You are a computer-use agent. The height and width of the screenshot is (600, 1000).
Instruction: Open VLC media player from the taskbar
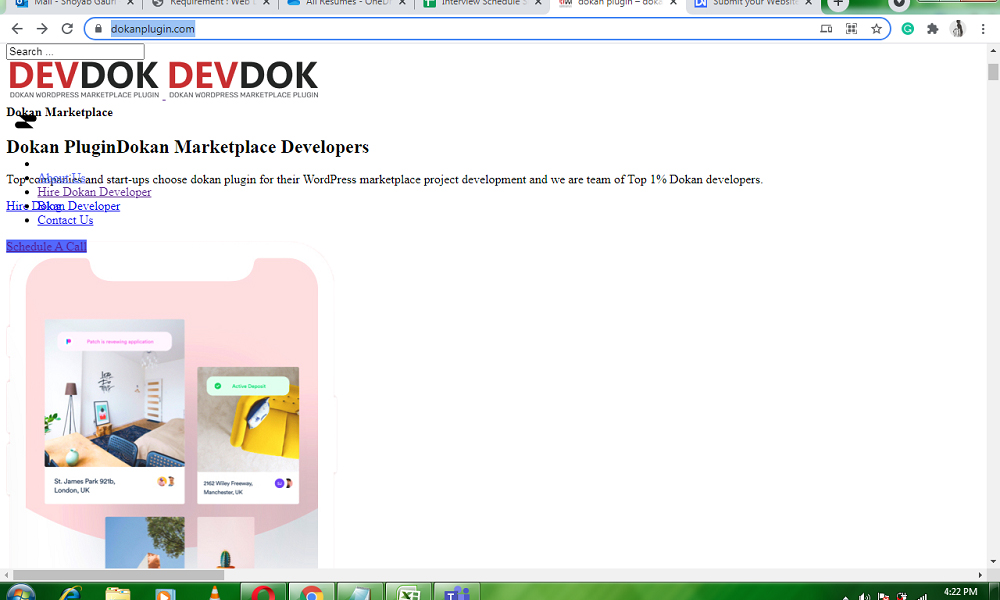point(214,594)
